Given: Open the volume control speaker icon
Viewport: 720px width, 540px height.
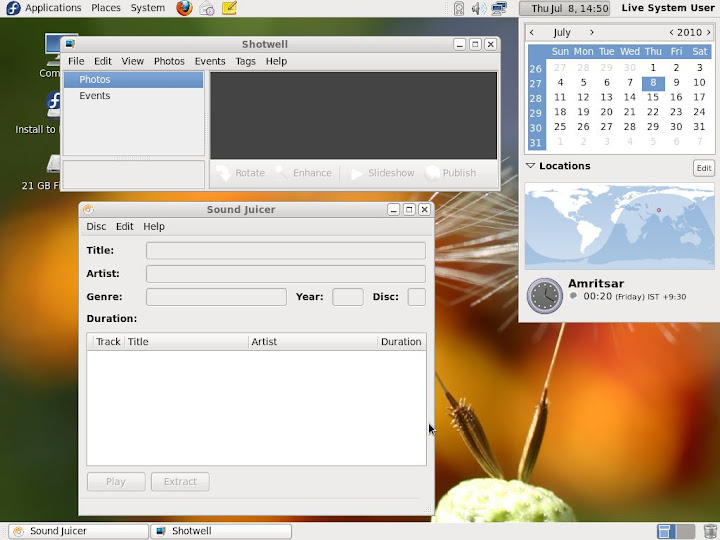Looking at the screenshot, I should click(x=478, y=8).
